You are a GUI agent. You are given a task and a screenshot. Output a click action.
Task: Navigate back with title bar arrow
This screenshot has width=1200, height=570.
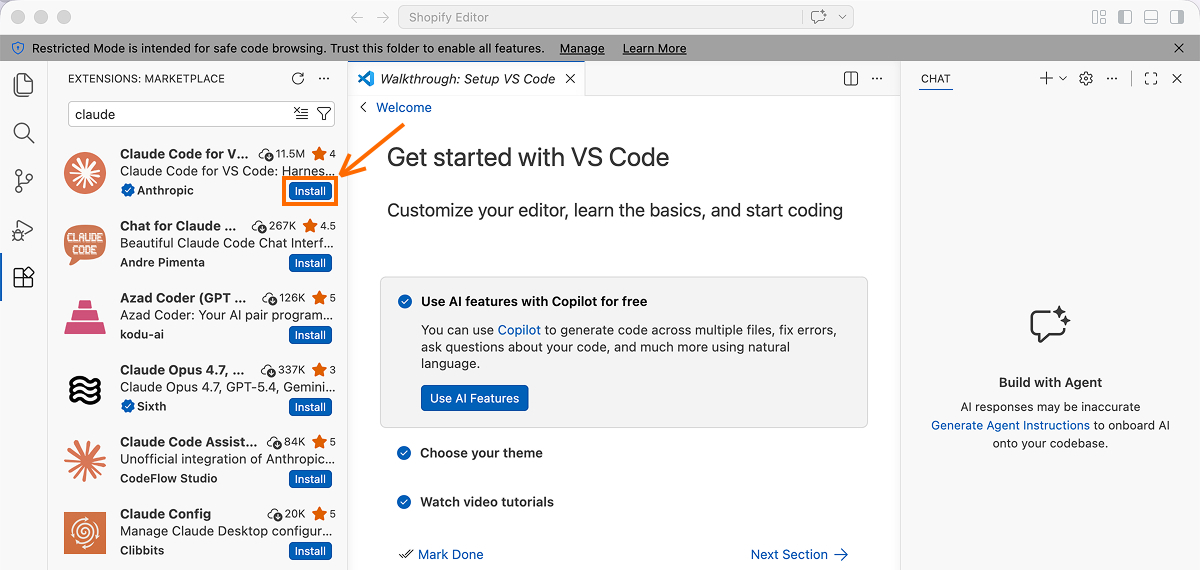(x=357, y=17)
